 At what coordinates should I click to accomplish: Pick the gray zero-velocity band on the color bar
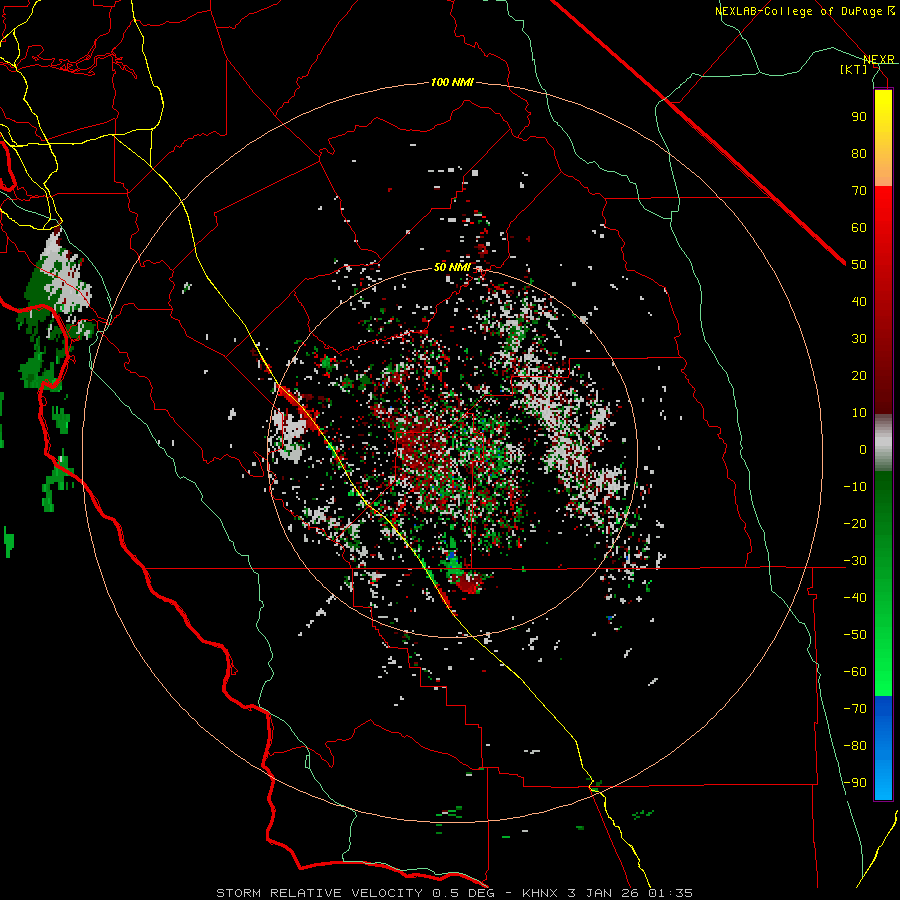[883, 443]
